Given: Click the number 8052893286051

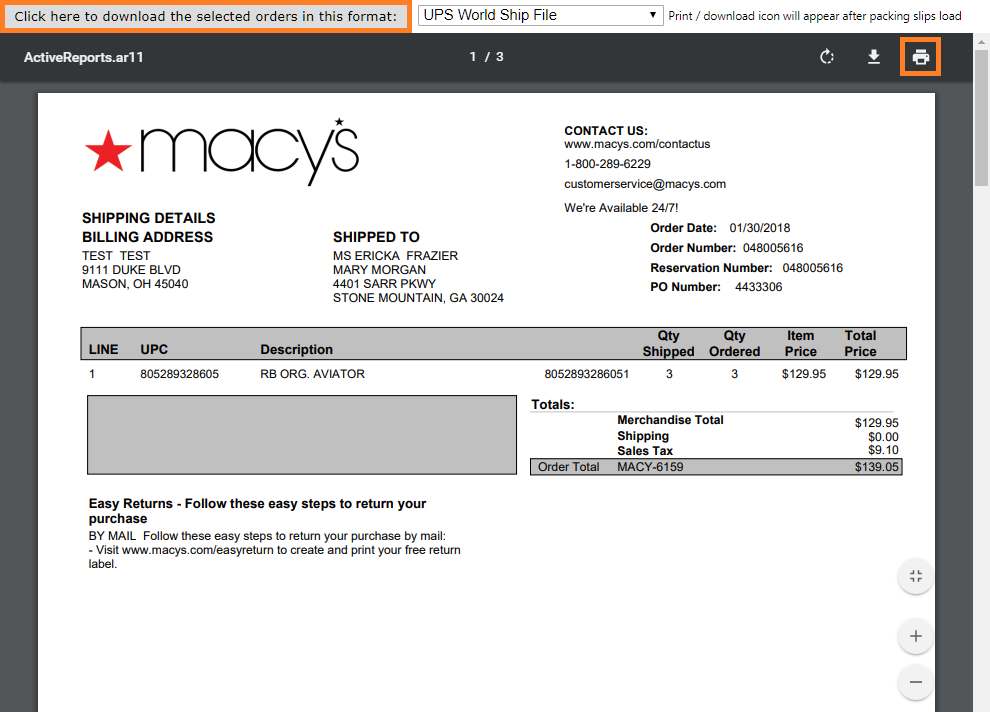Looking at the screenshot, I should click(x=587, y=374).
